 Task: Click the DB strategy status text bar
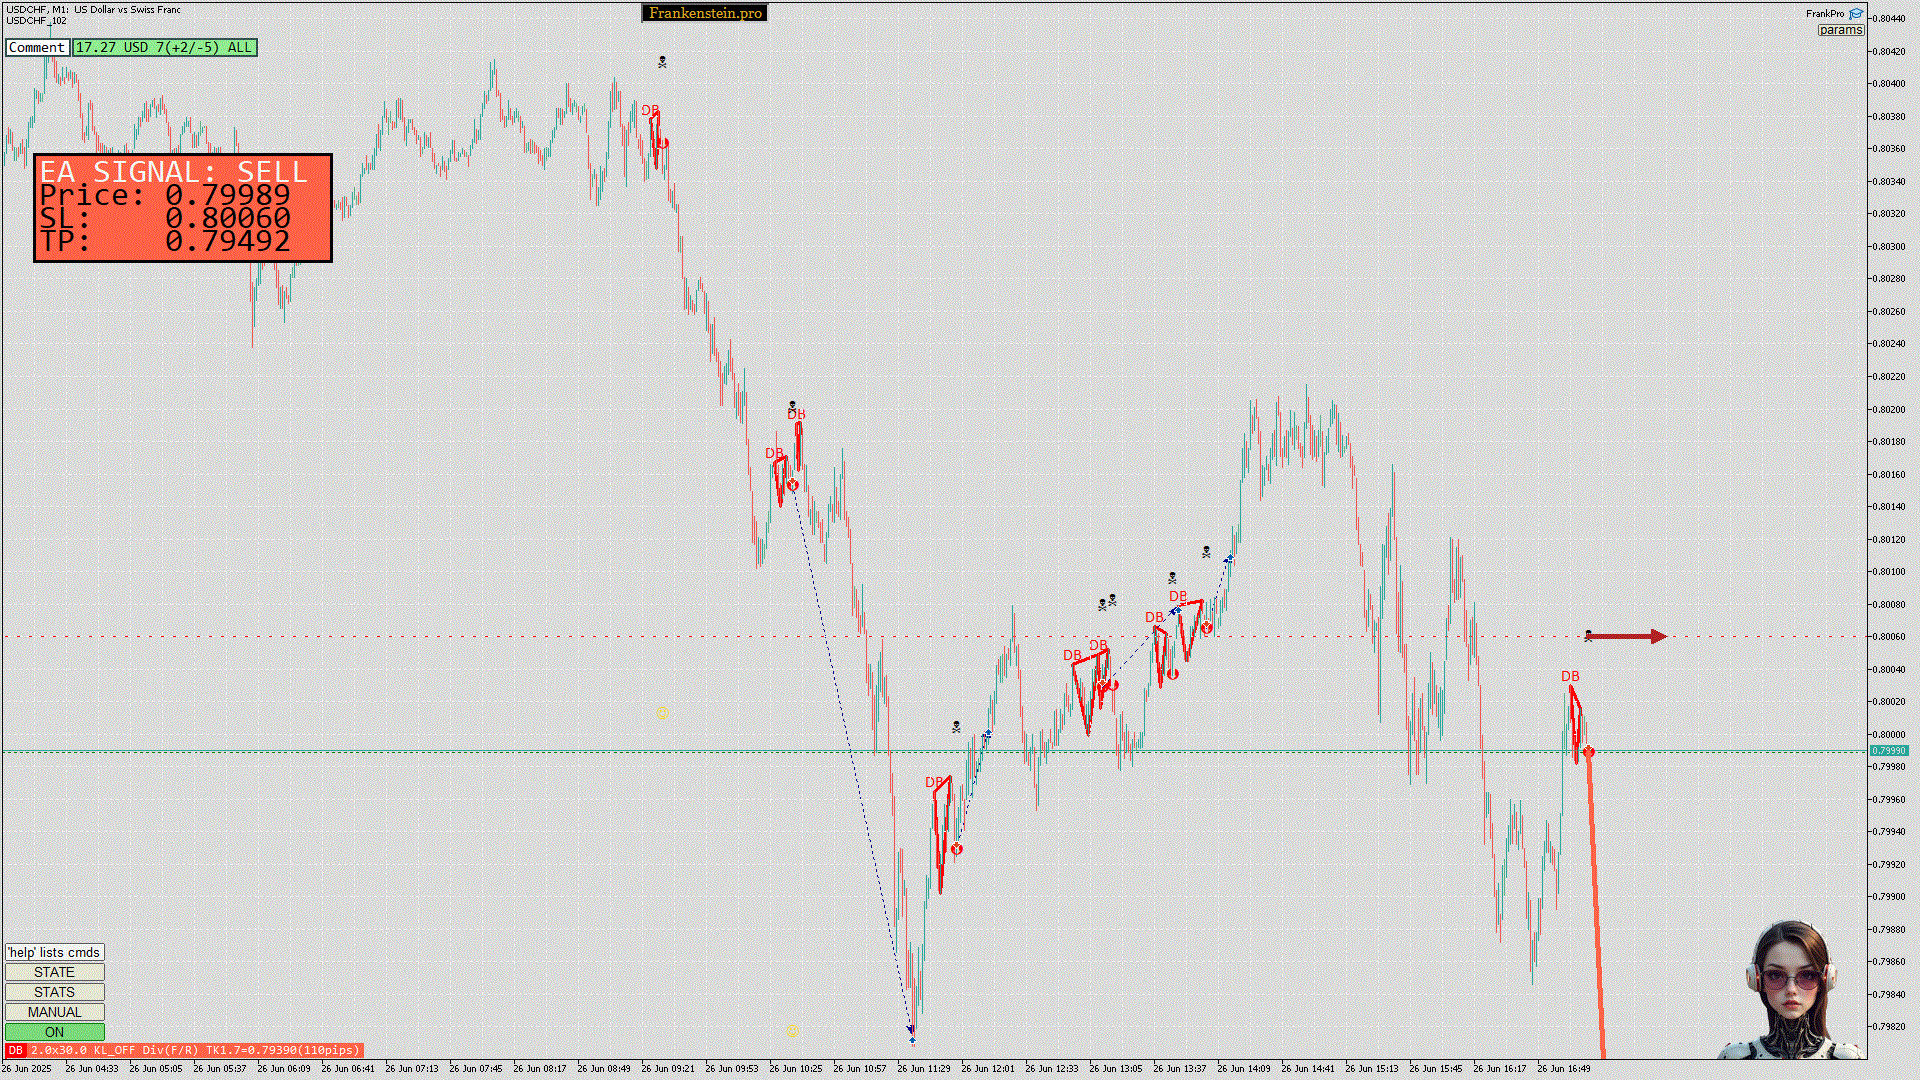pyautogui.click(x=193, y=1050)
